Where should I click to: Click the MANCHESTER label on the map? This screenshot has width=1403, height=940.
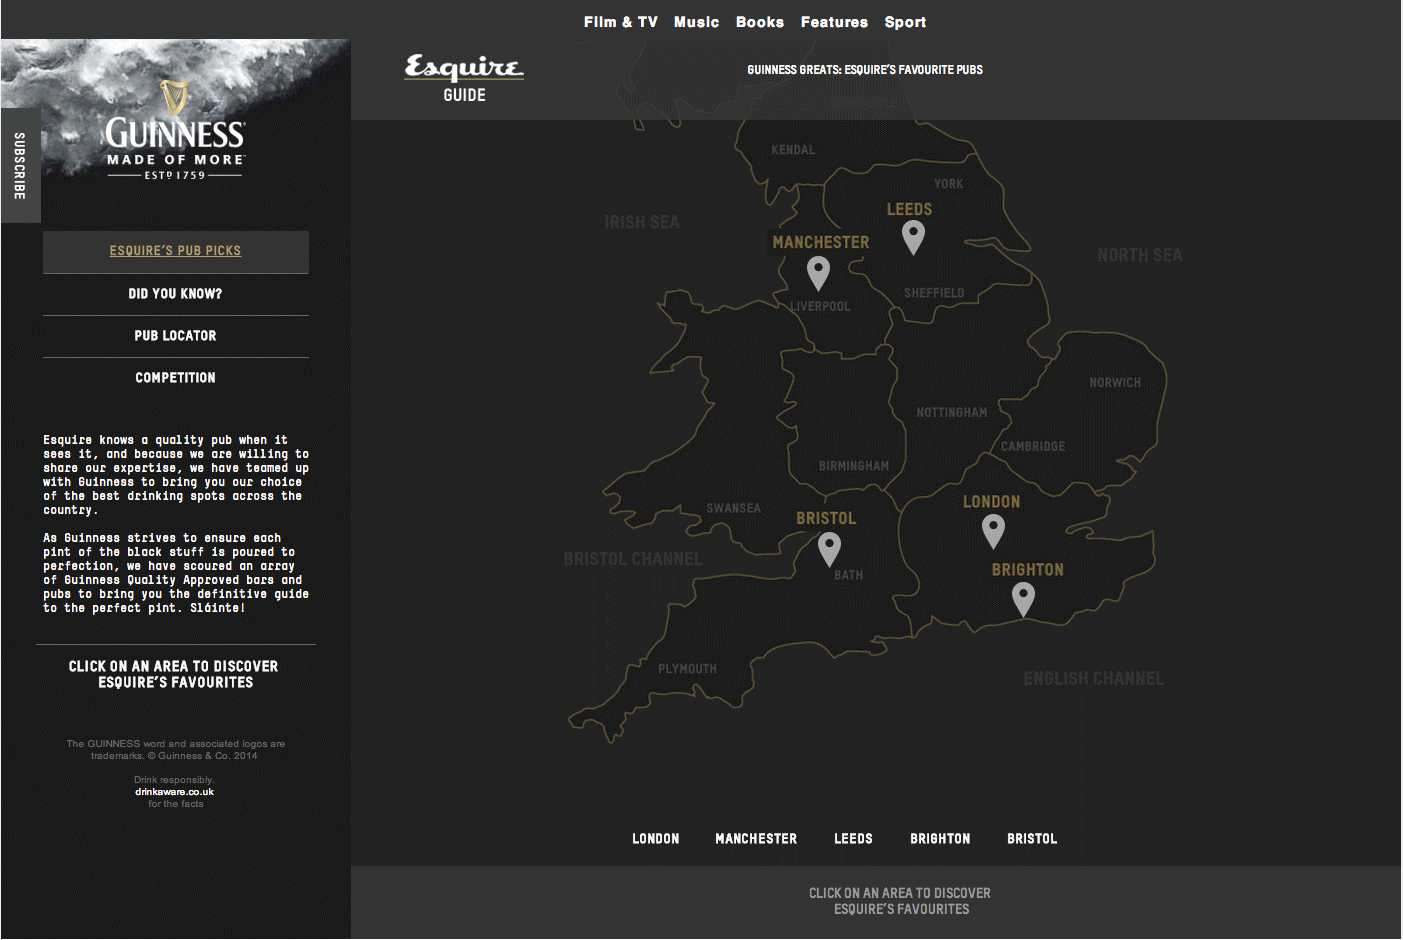(821, 242)
